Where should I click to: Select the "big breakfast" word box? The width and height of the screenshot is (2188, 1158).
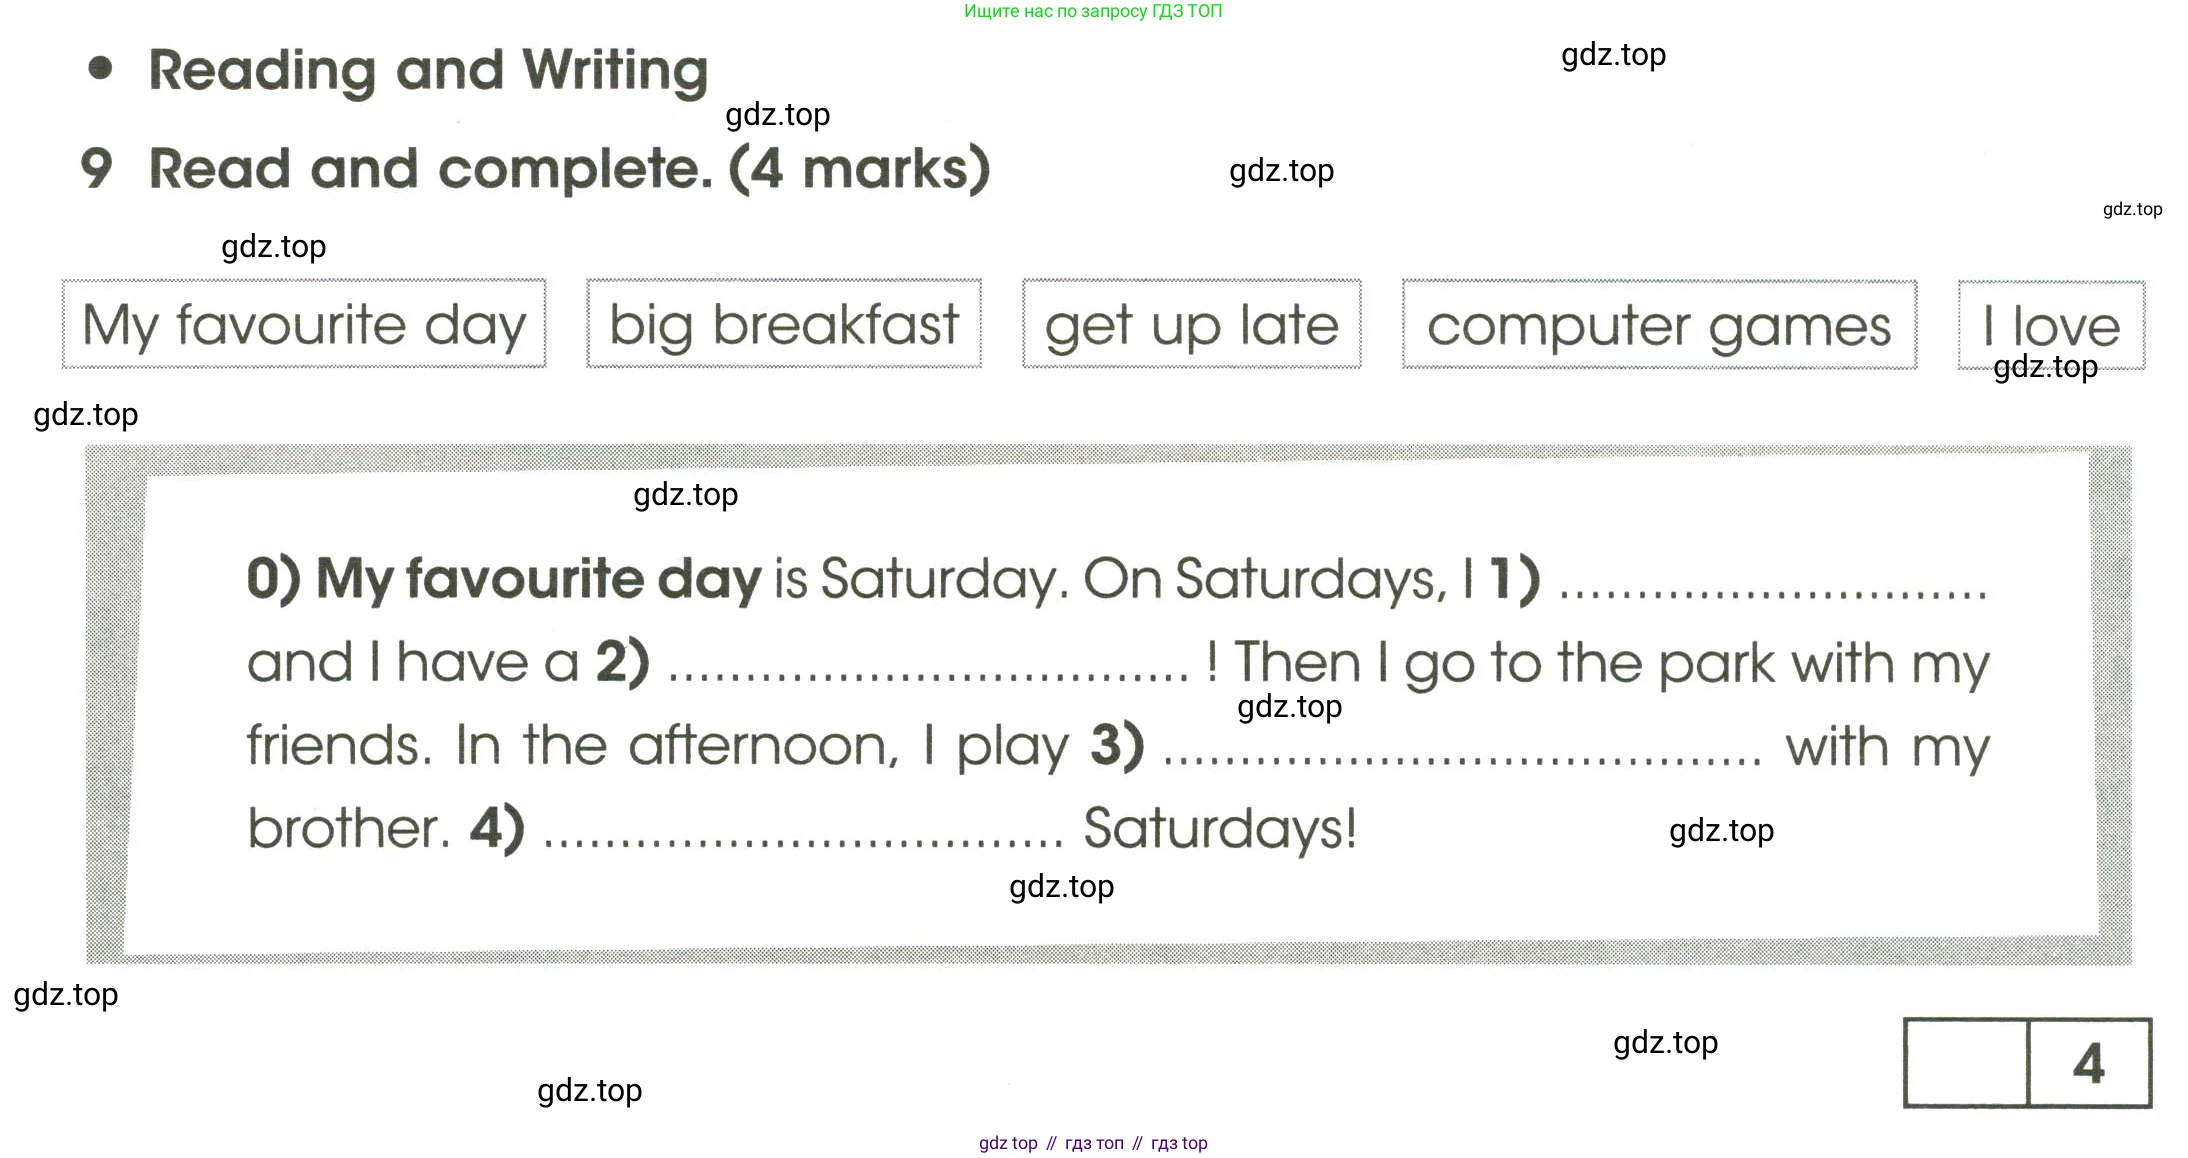click(x=784, y=325)
